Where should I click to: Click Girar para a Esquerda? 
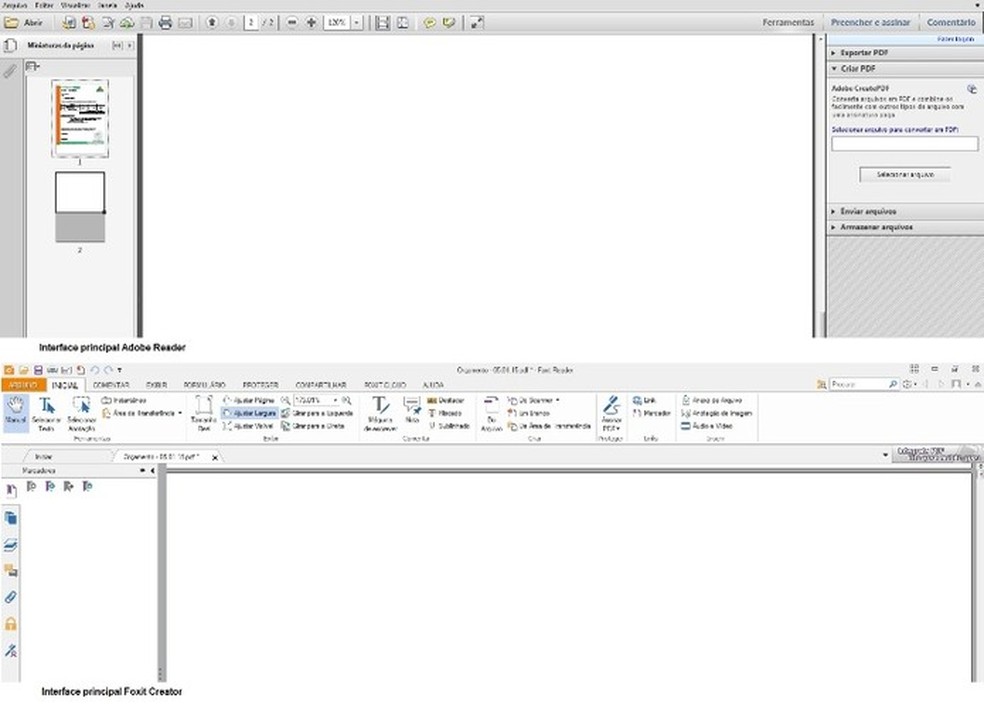click(317, 413)
